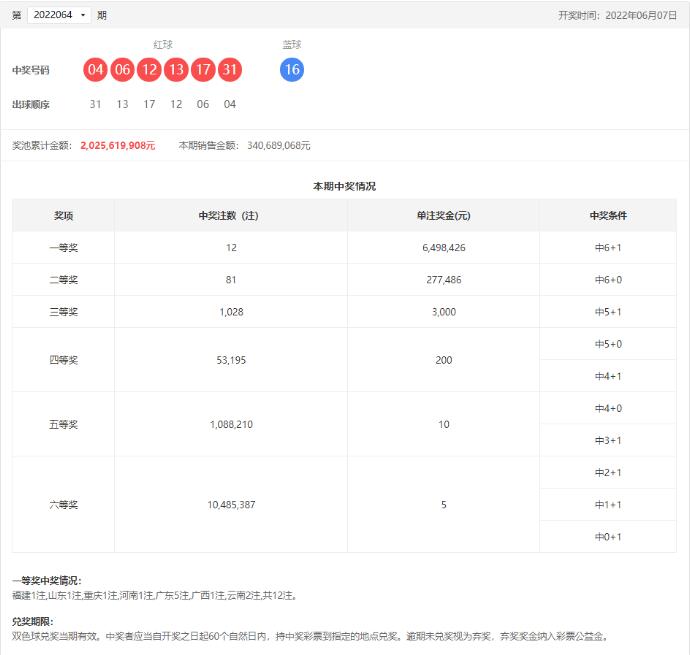Select red ball 04
The width and height of the screenshot is (690, 655).
[95, 70]
